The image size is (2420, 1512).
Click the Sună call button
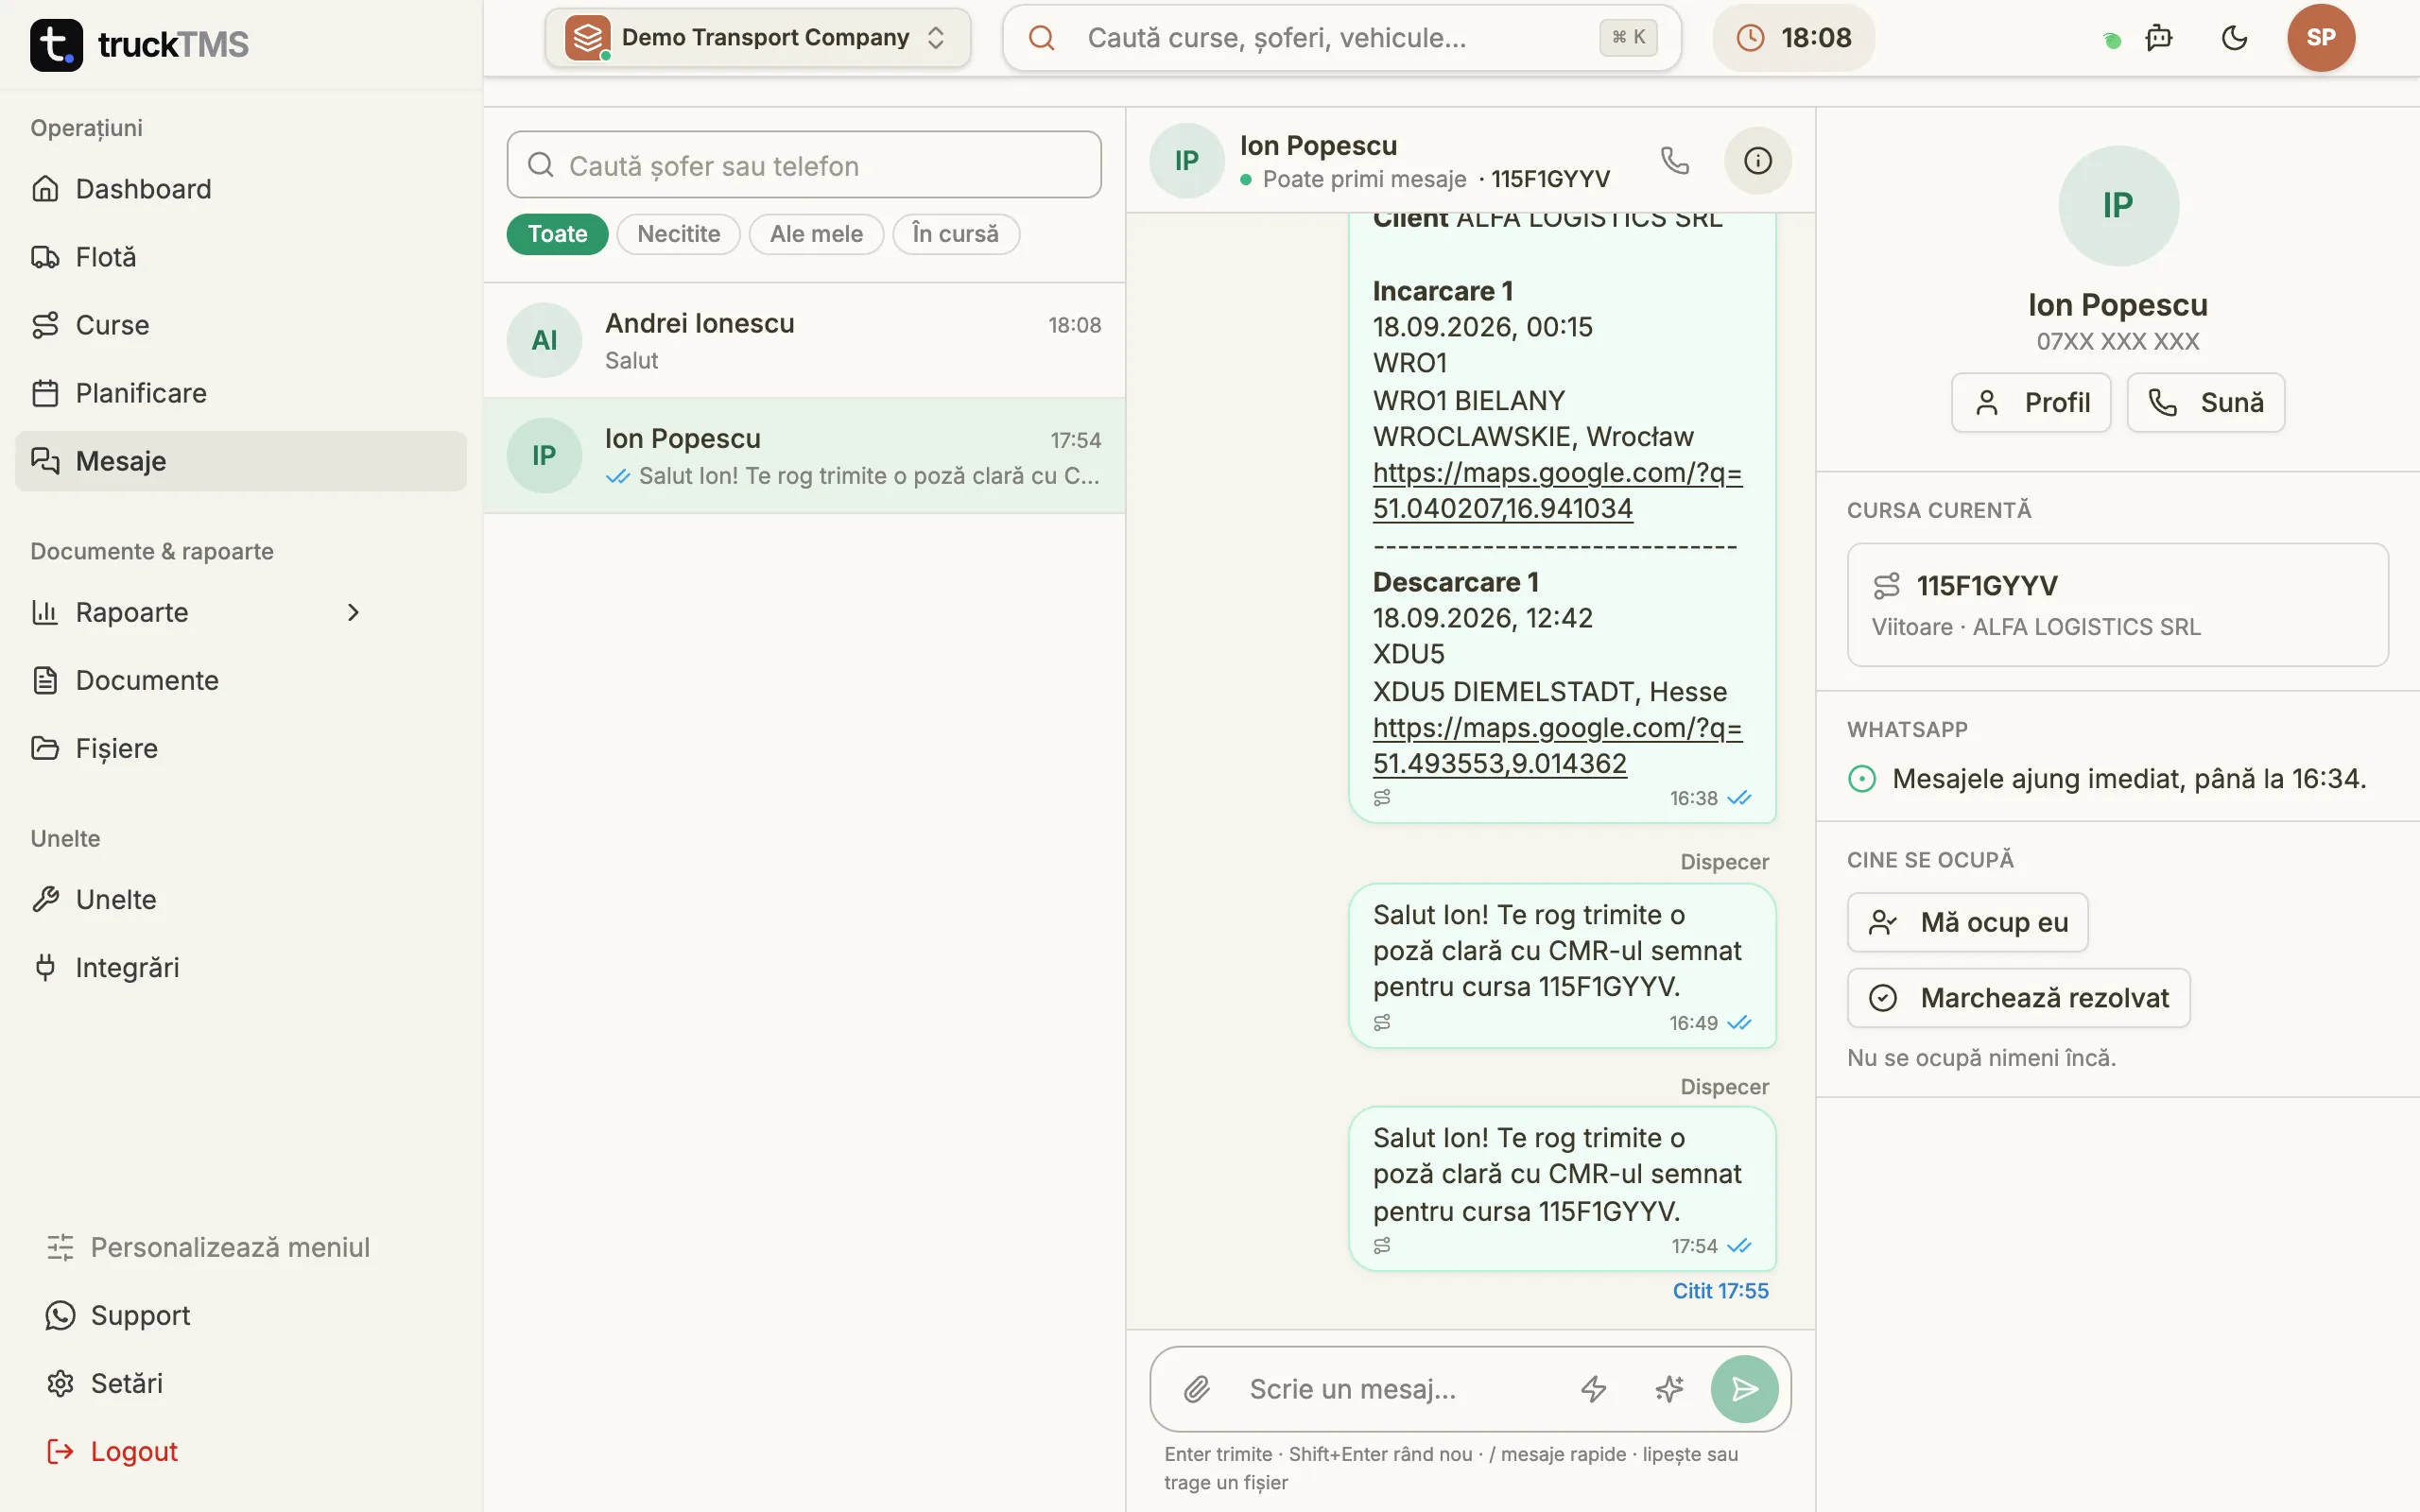click(x=2205, y=403)
